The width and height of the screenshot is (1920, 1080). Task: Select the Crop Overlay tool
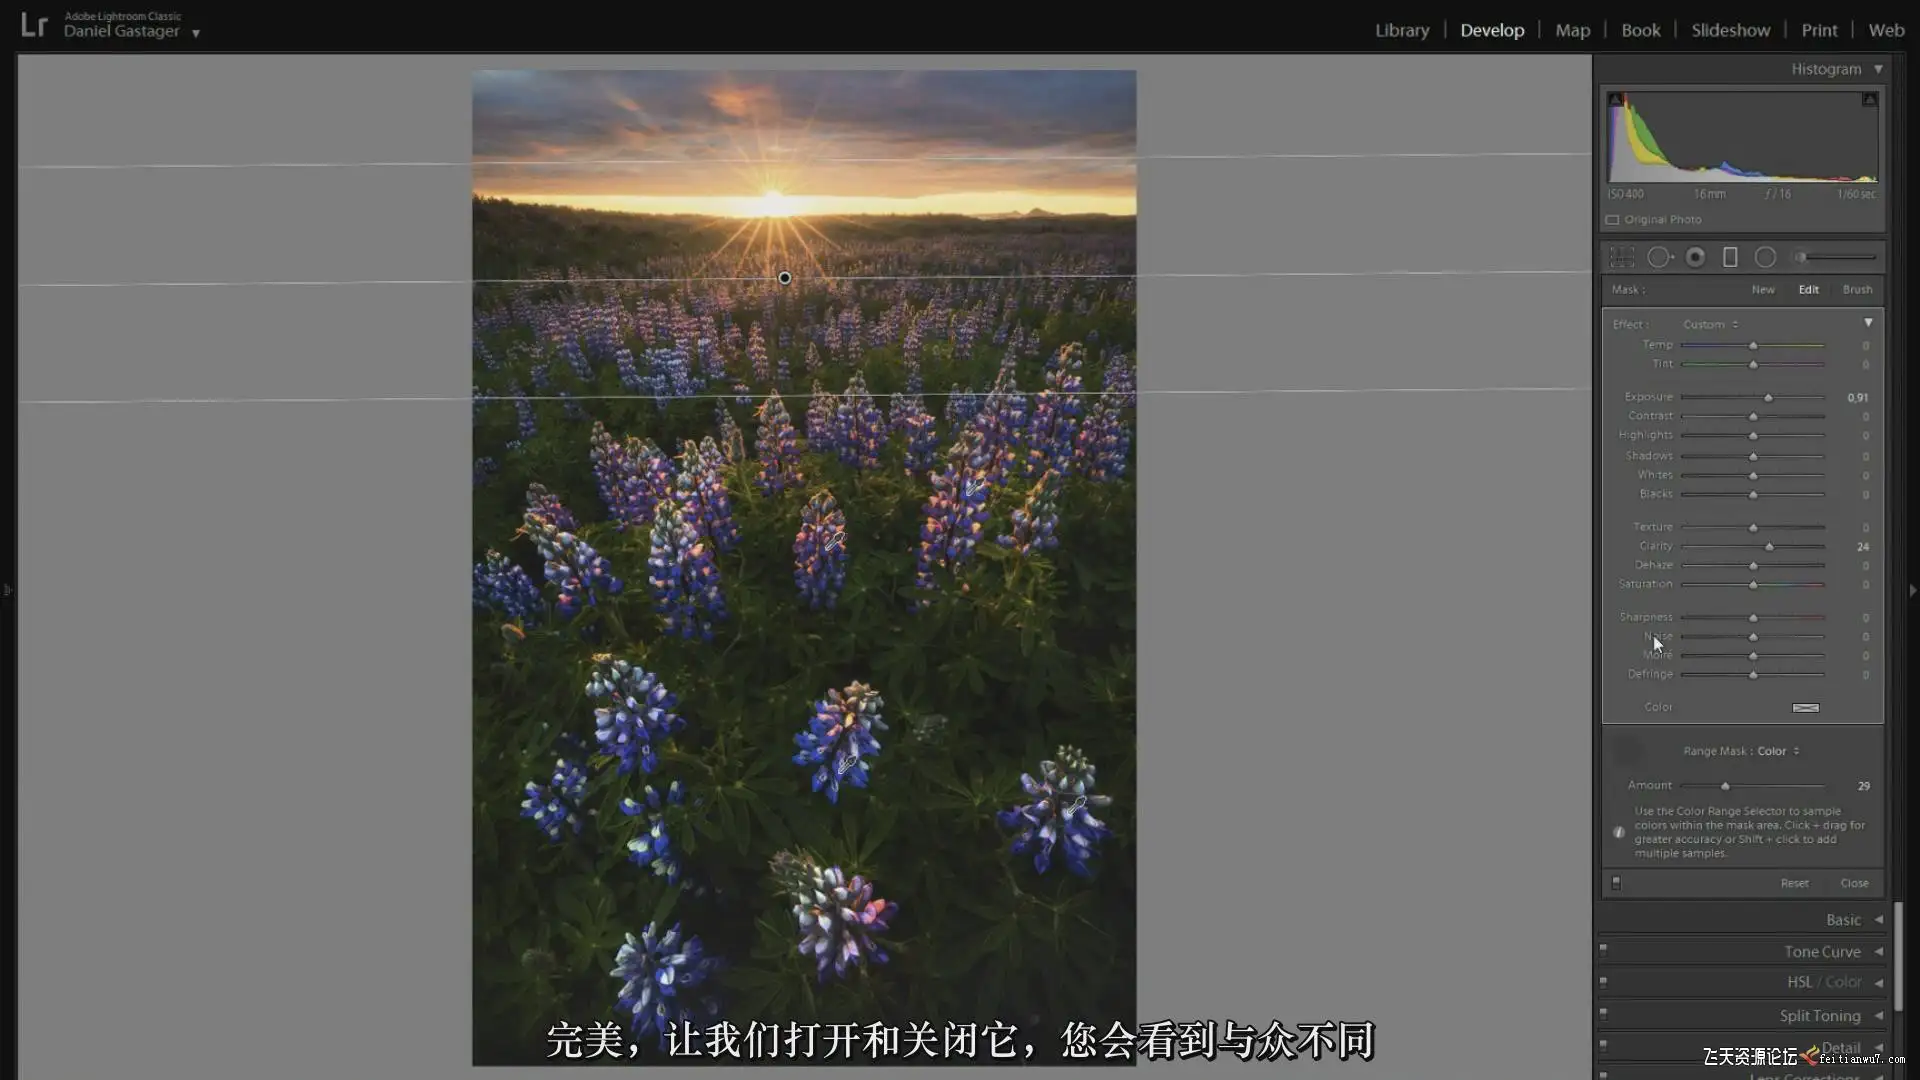pos(1621,258)
